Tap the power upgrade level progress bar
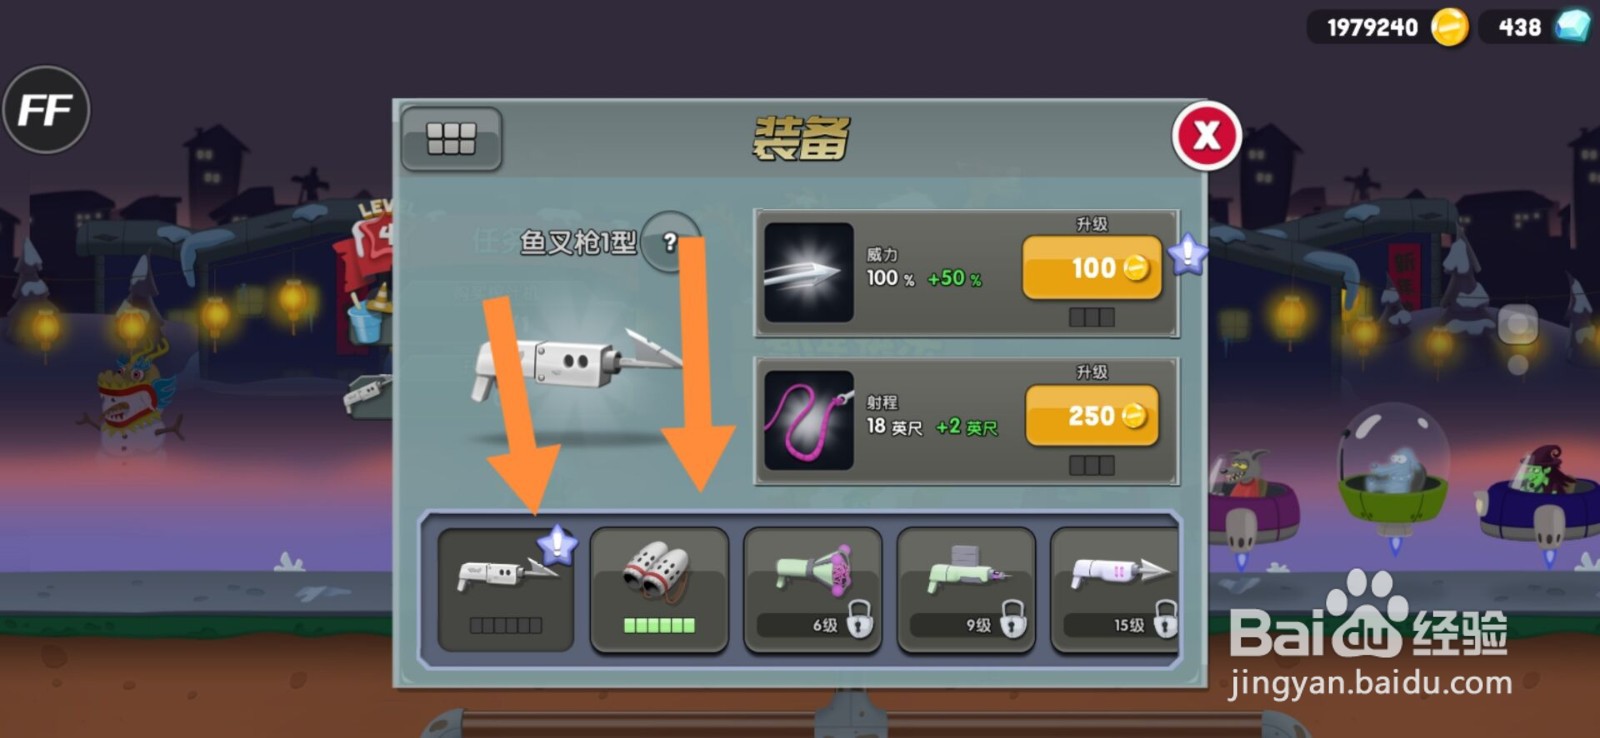 click(x=1092, y=317)
